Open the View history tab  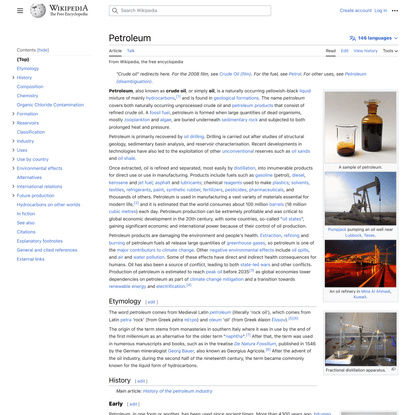(365, 51)
